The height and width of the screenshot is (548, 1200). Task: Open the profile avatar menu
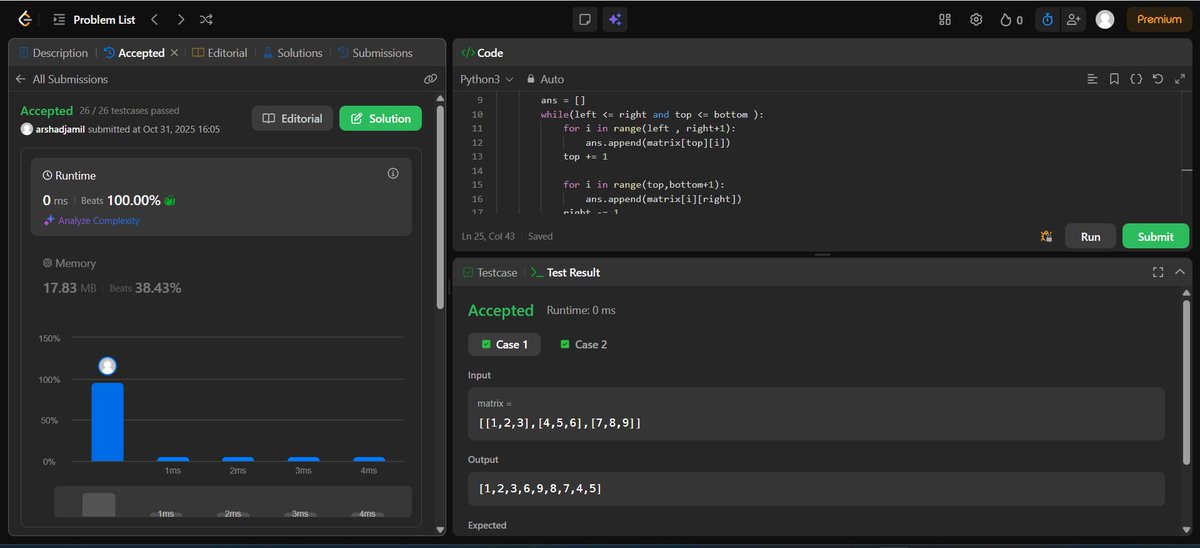[1105, 19]
